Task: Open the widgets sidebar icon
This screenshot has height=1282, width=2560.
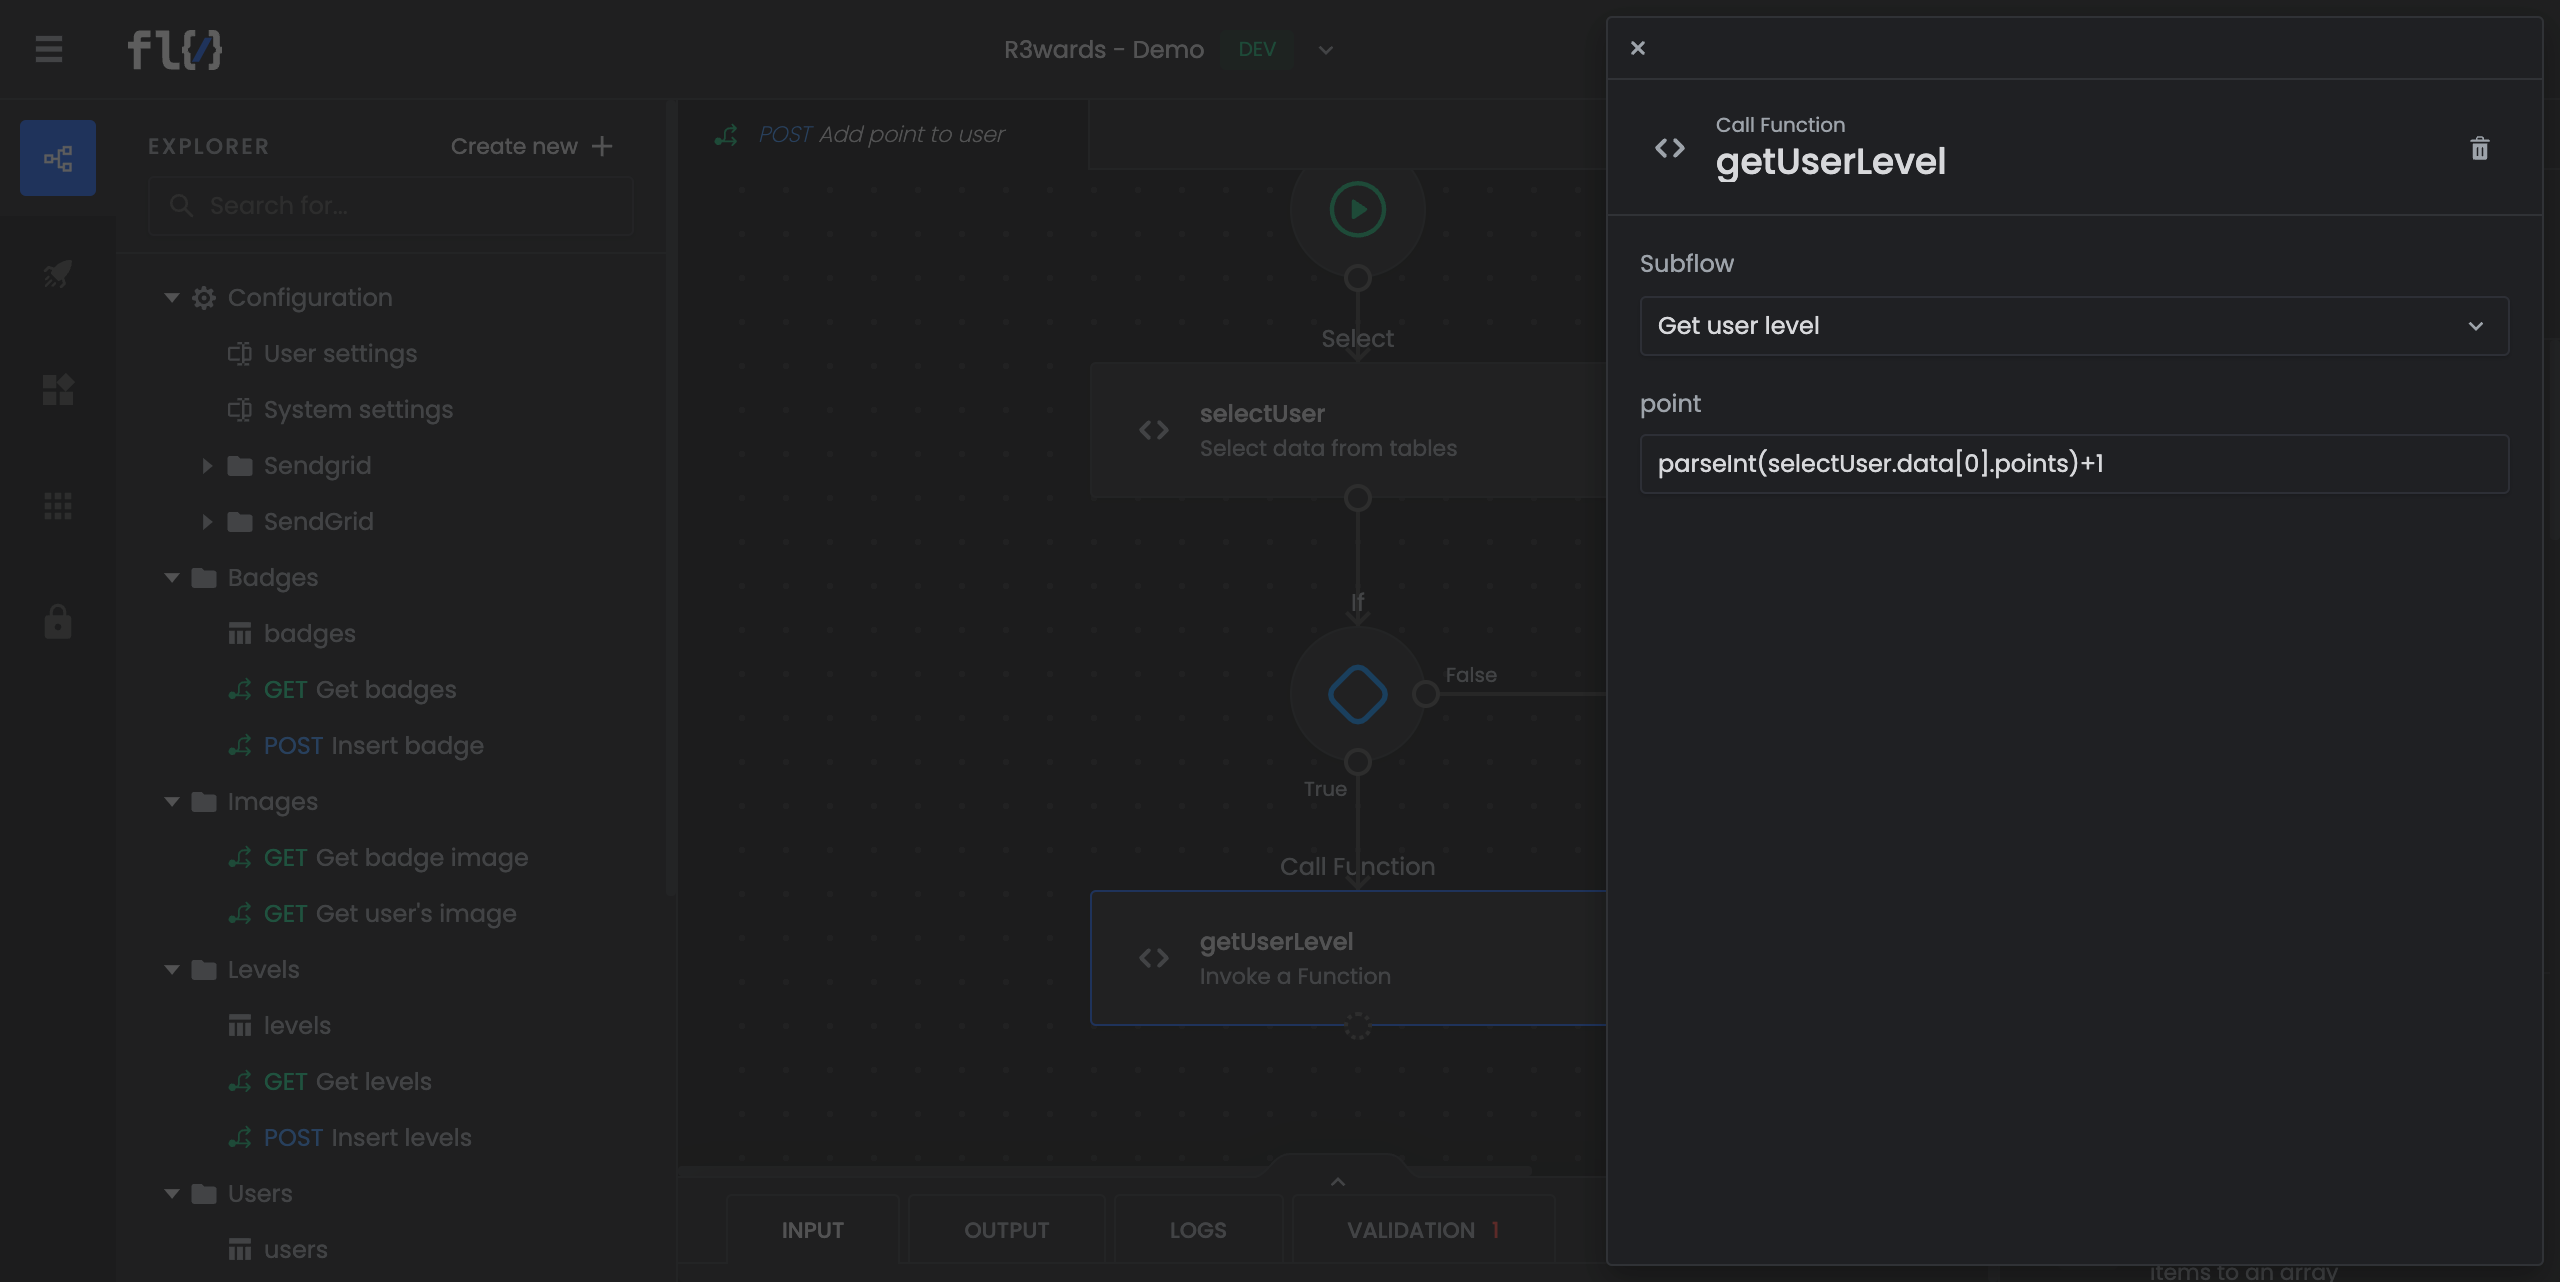Action: click(58, 389)
